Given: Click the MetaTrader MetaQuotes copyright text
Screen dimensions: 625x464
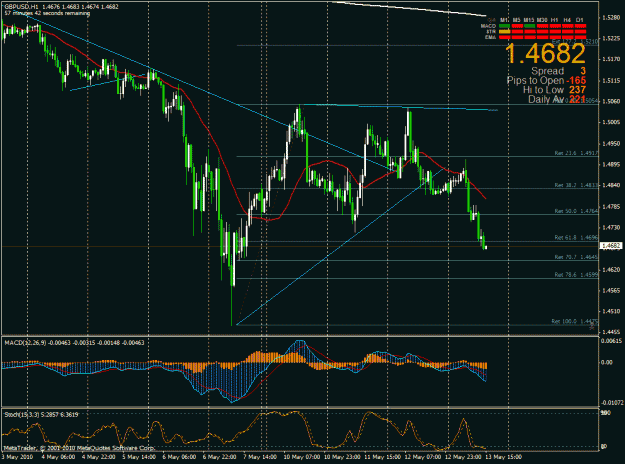Looking at the screenshot, I should [79, 448].
